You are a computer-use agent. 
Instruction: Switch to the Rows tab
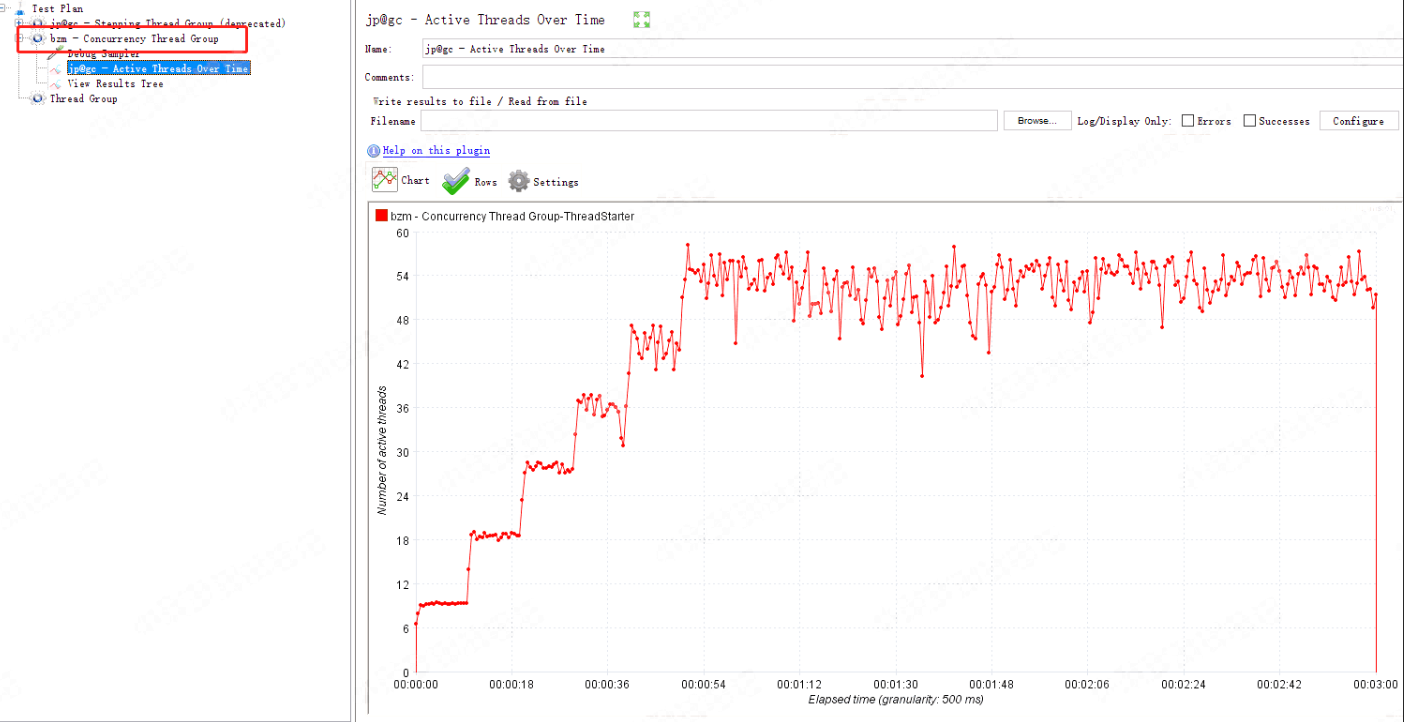coord(470,181)
